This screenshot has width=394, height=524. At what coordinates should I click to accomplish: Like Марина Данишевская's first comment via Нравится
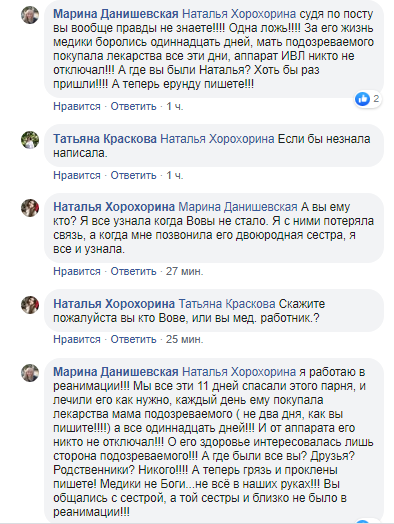point(77,106)
